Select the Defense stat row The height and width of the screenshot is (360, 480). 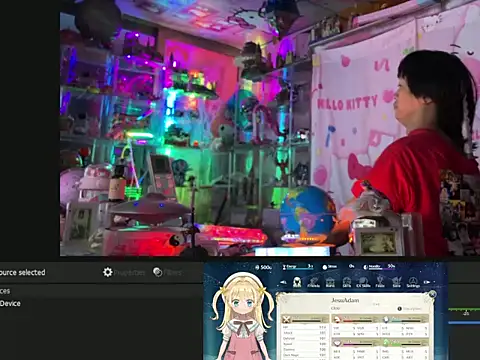304,338
